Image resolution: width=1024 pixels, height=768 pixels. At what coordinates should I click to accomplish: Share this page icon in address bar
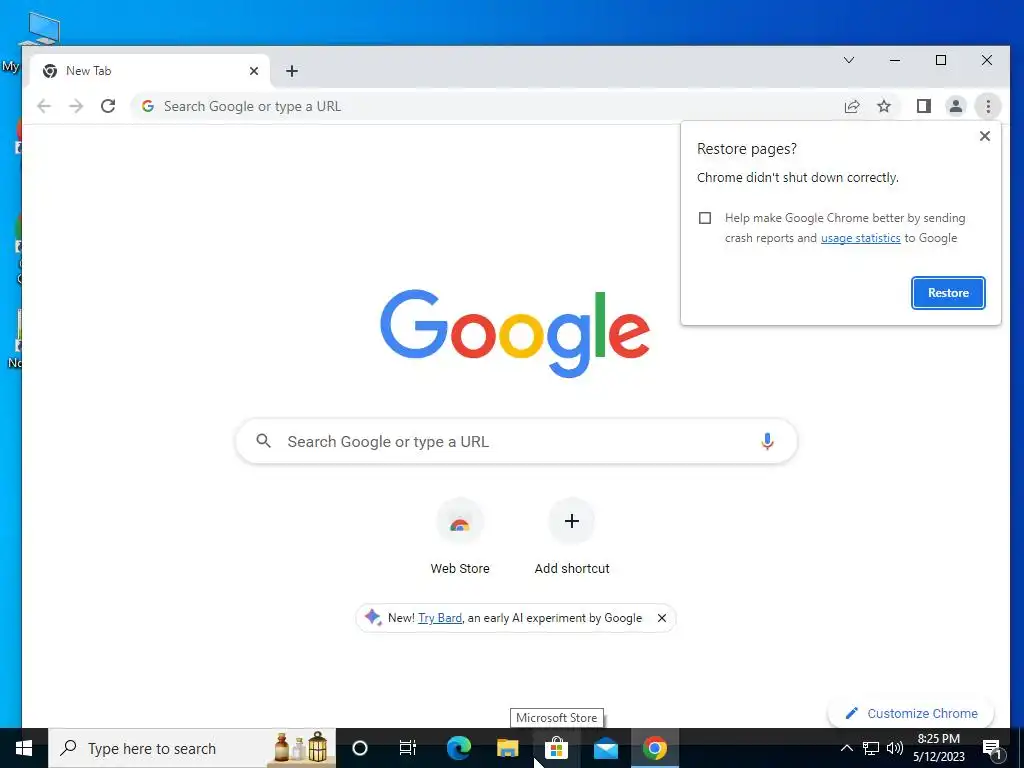coord(852,106)
